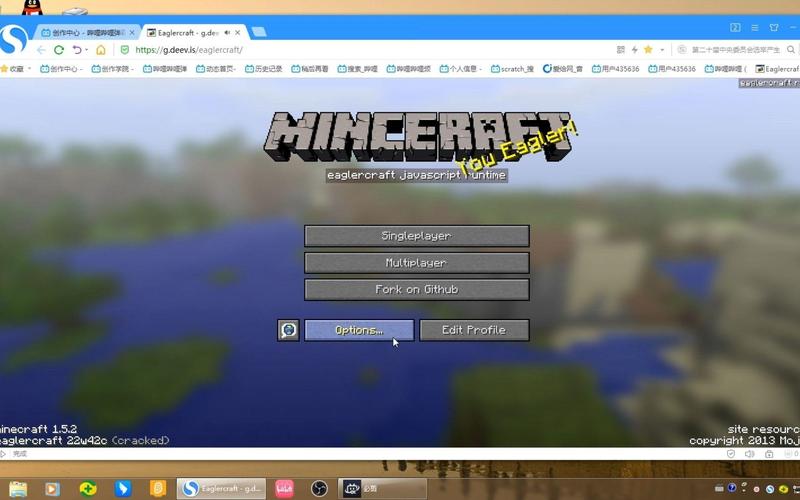This screenshot has width=800, height=500.
Task: Reload the page with refresh icon
Action: coord(59,50)
